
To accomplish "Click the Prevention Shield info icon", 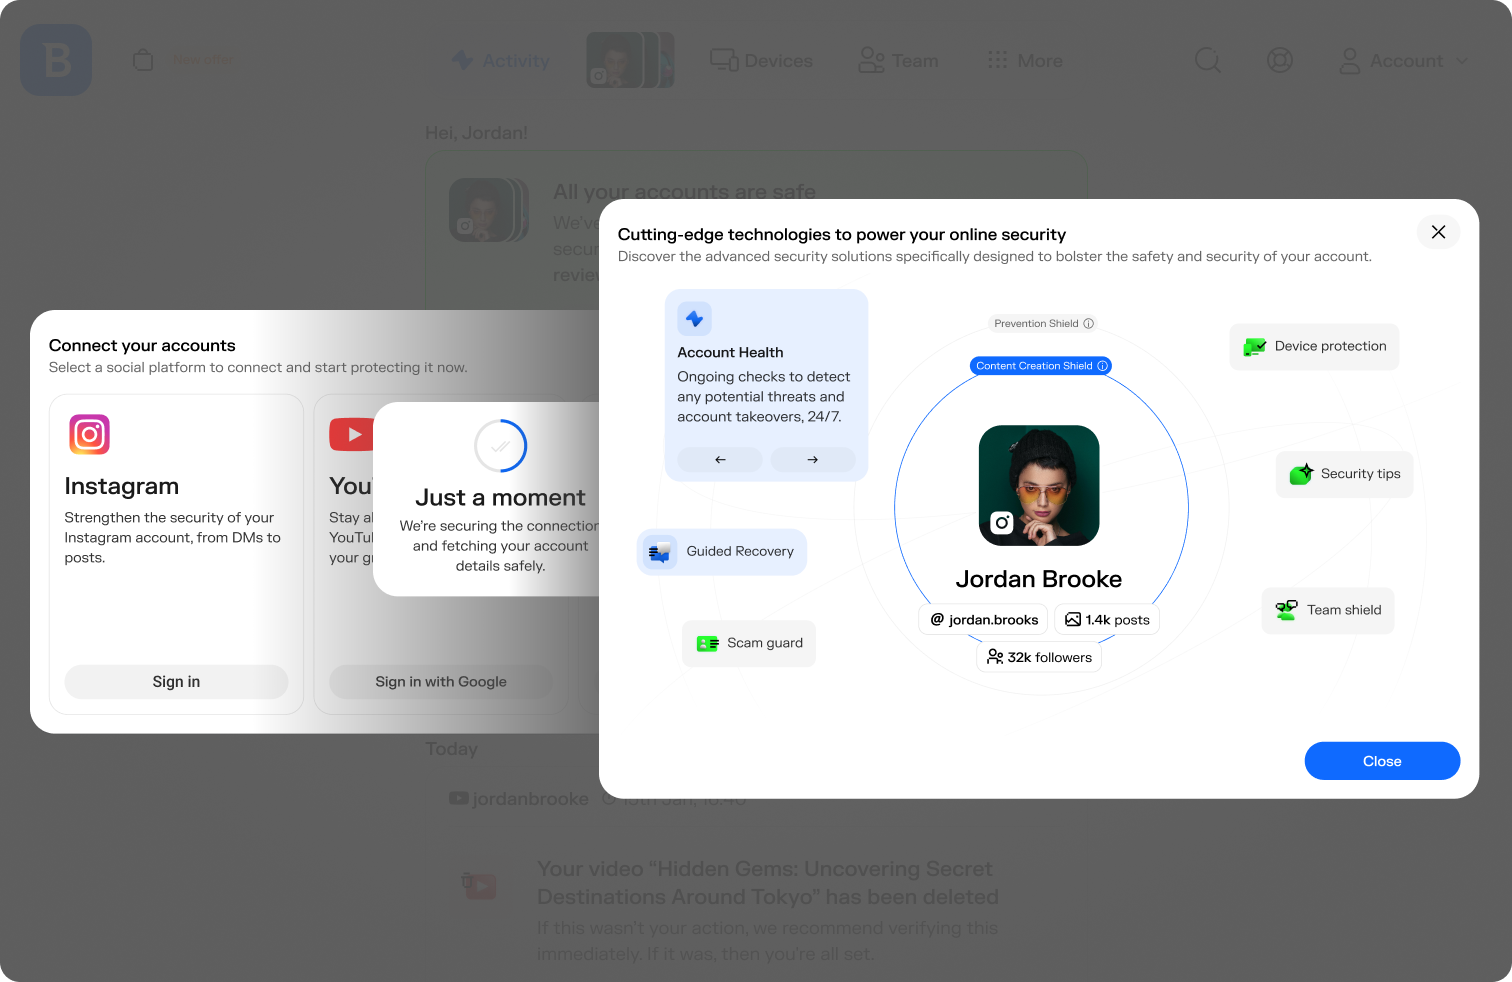I will tap(1089, 324).
